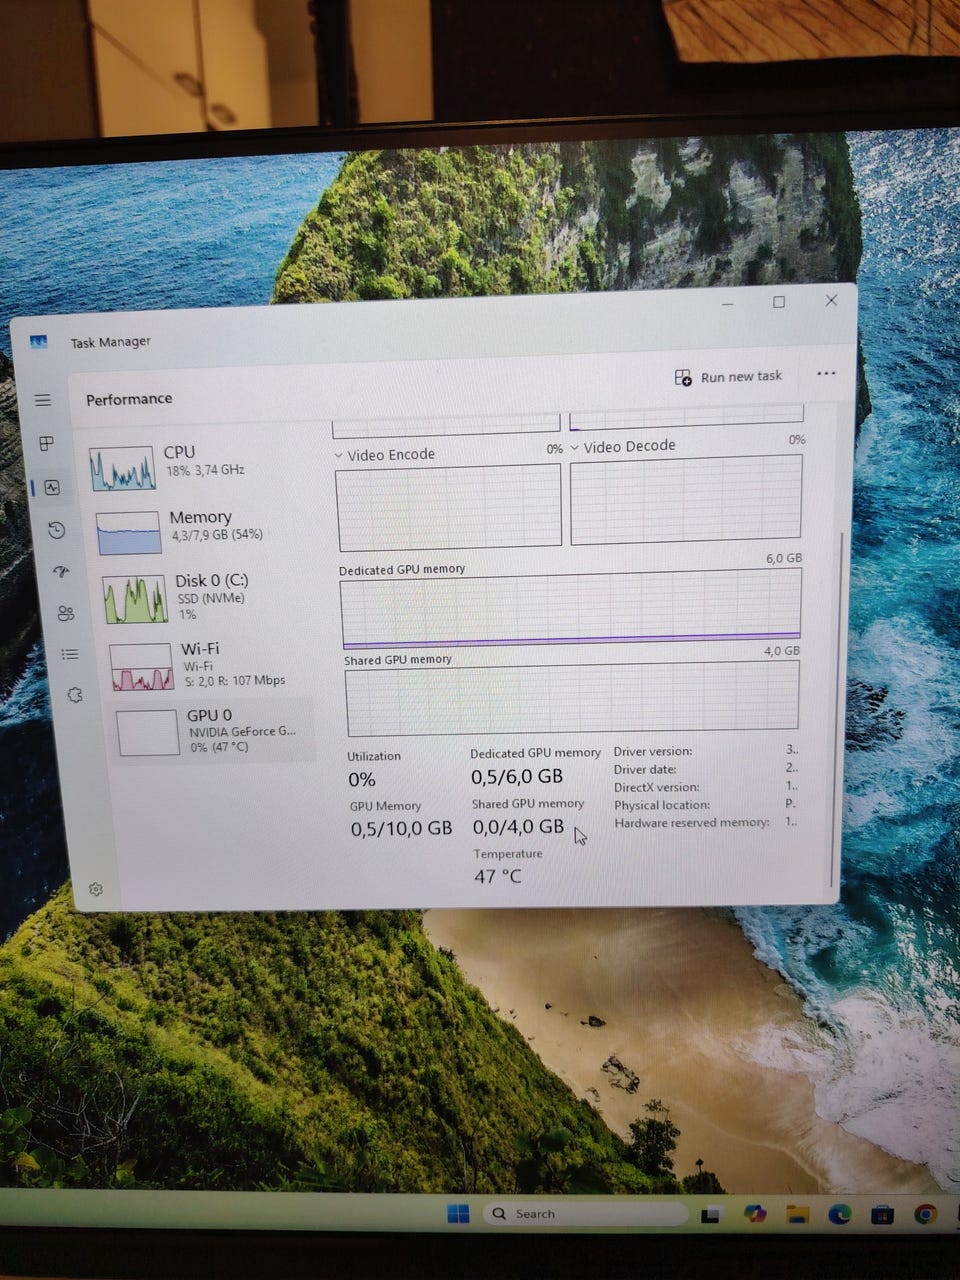Click the Performance page heading
The width and height of the screenshot is (960, 1280).
pos(129,399)
